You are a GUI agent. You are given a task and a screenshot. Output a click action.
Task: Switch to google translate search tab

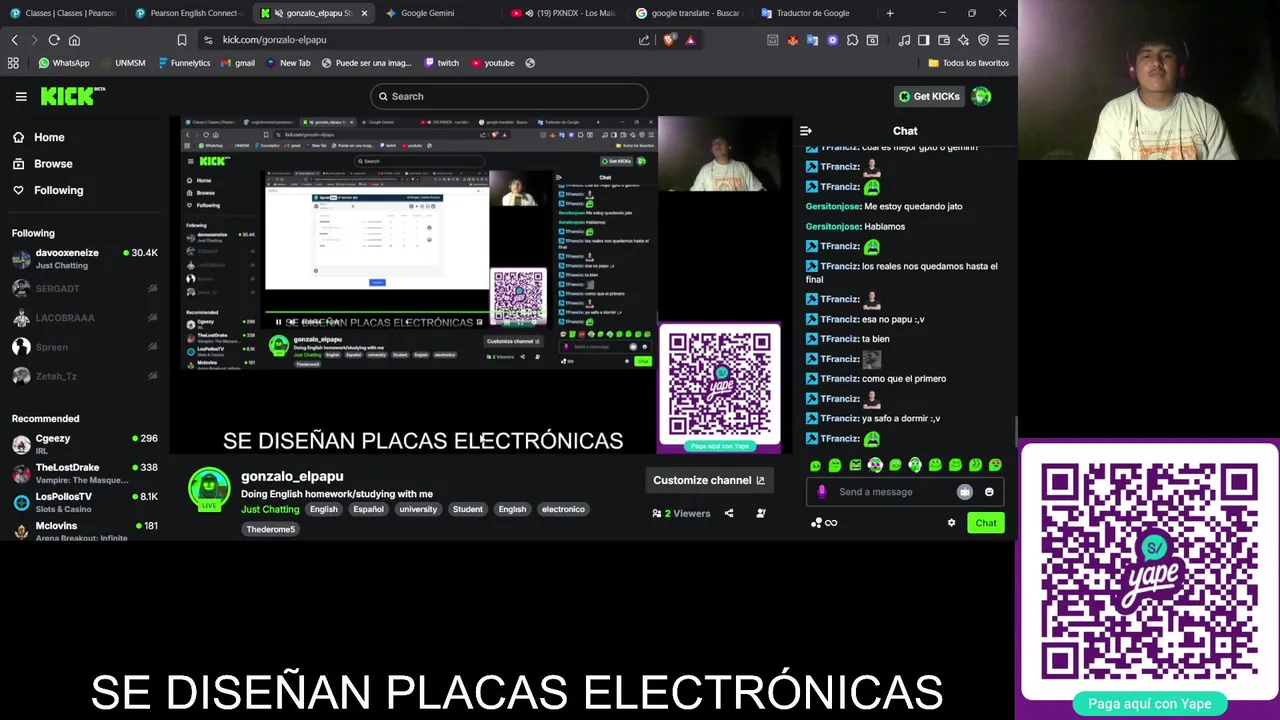tap(689, 13)
